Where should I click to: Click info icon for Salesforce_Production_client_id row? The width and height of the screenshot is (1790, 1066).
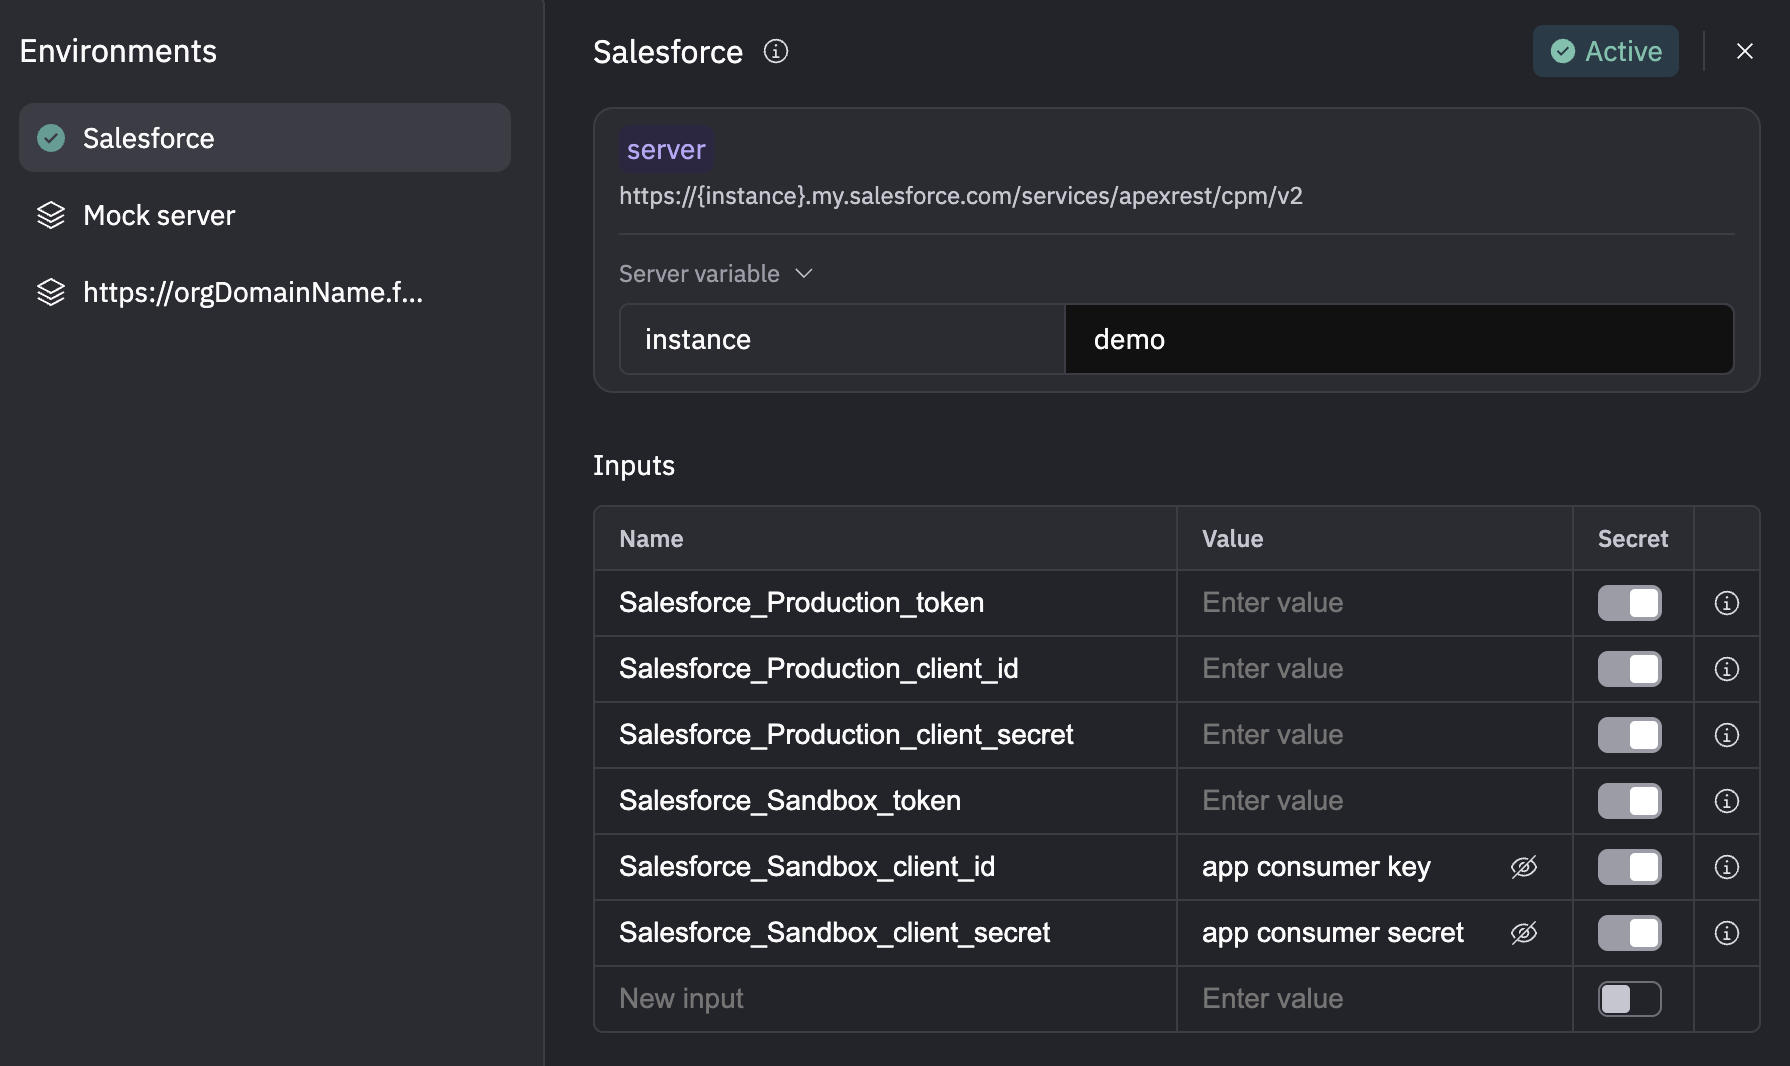click(1726, 669)
